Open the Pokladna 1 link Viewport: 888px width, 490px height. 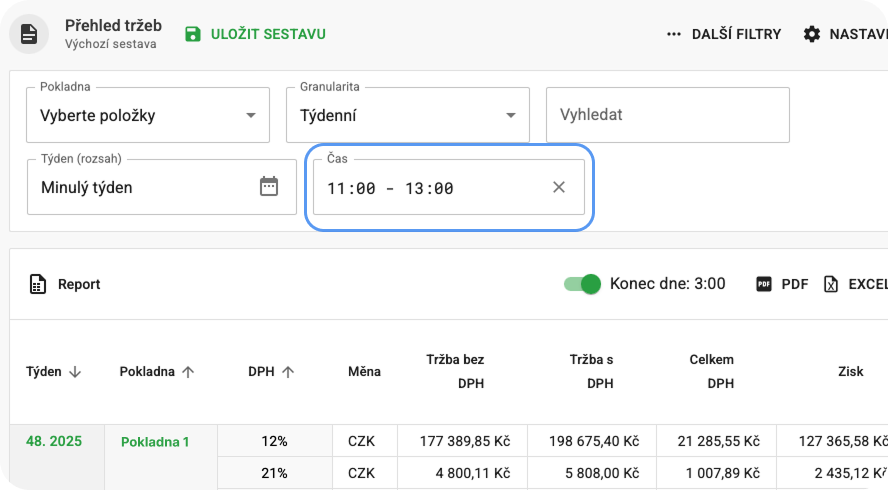(155, 441)
